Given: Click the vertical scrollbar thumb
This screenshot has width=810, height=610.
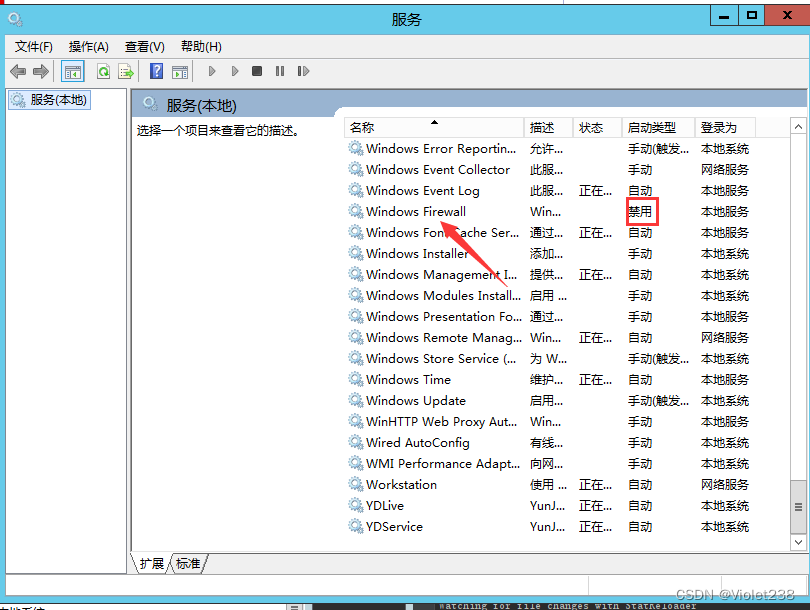Looking at the screenshot, I should coord(798,507).
